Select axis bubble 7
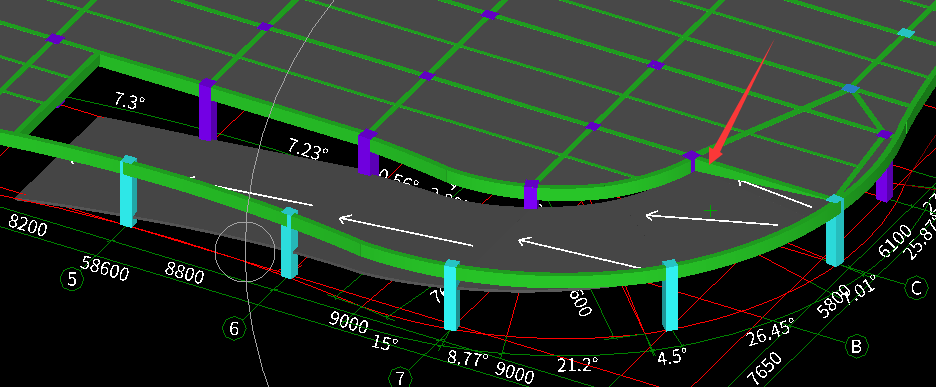Viewport: 936px width, 387px height. tap(400, 377)
